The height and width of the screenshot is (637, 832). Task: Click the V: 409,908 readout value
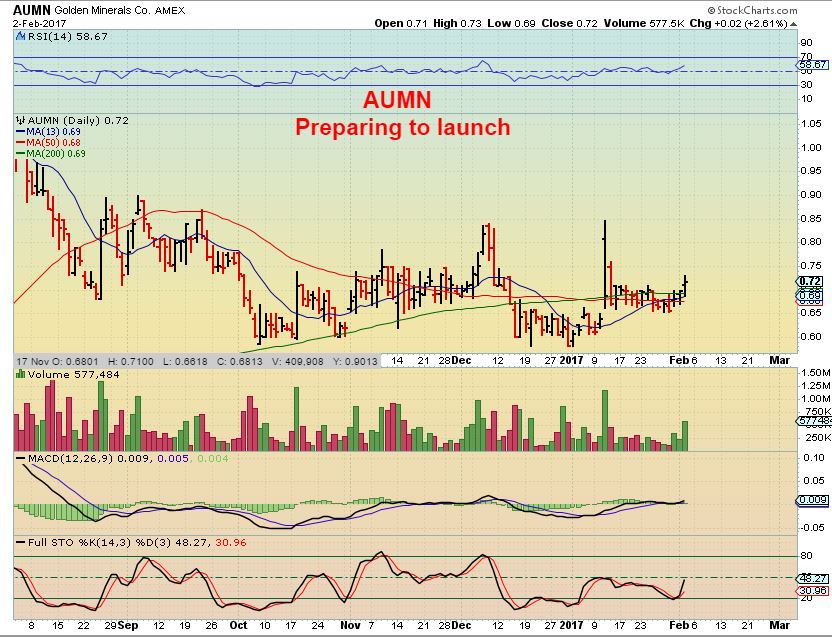click(298, 361)
